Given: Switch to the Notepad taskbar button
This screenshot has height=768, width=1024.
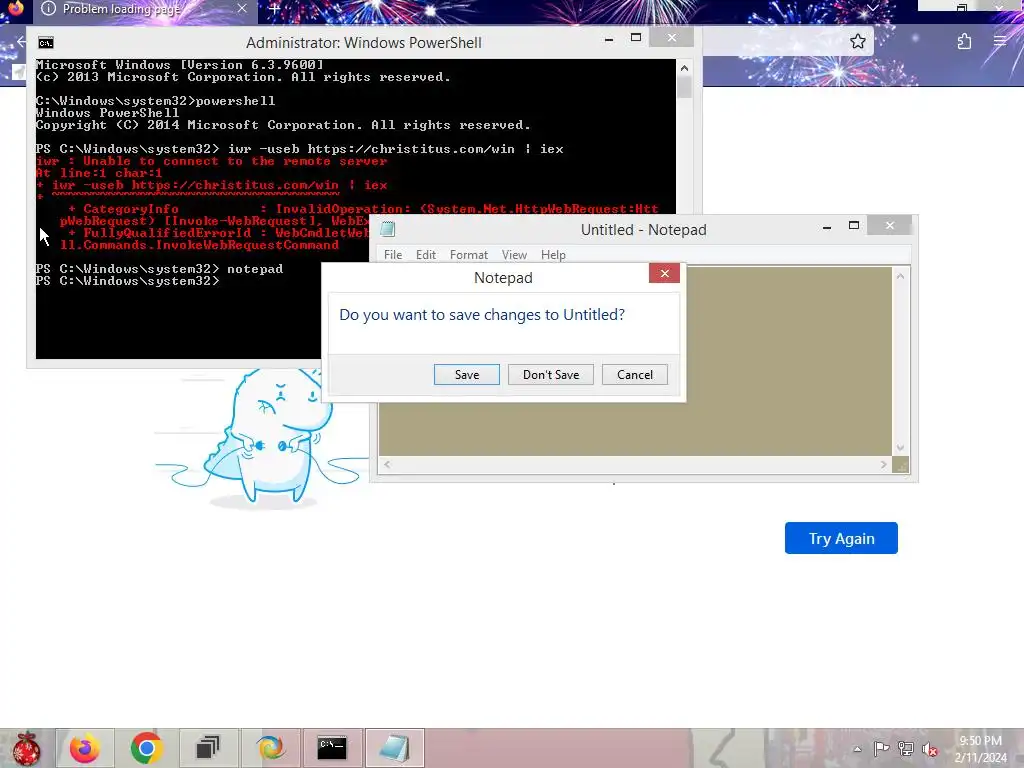Looking at the screenshot, I should tap(394, 748).
